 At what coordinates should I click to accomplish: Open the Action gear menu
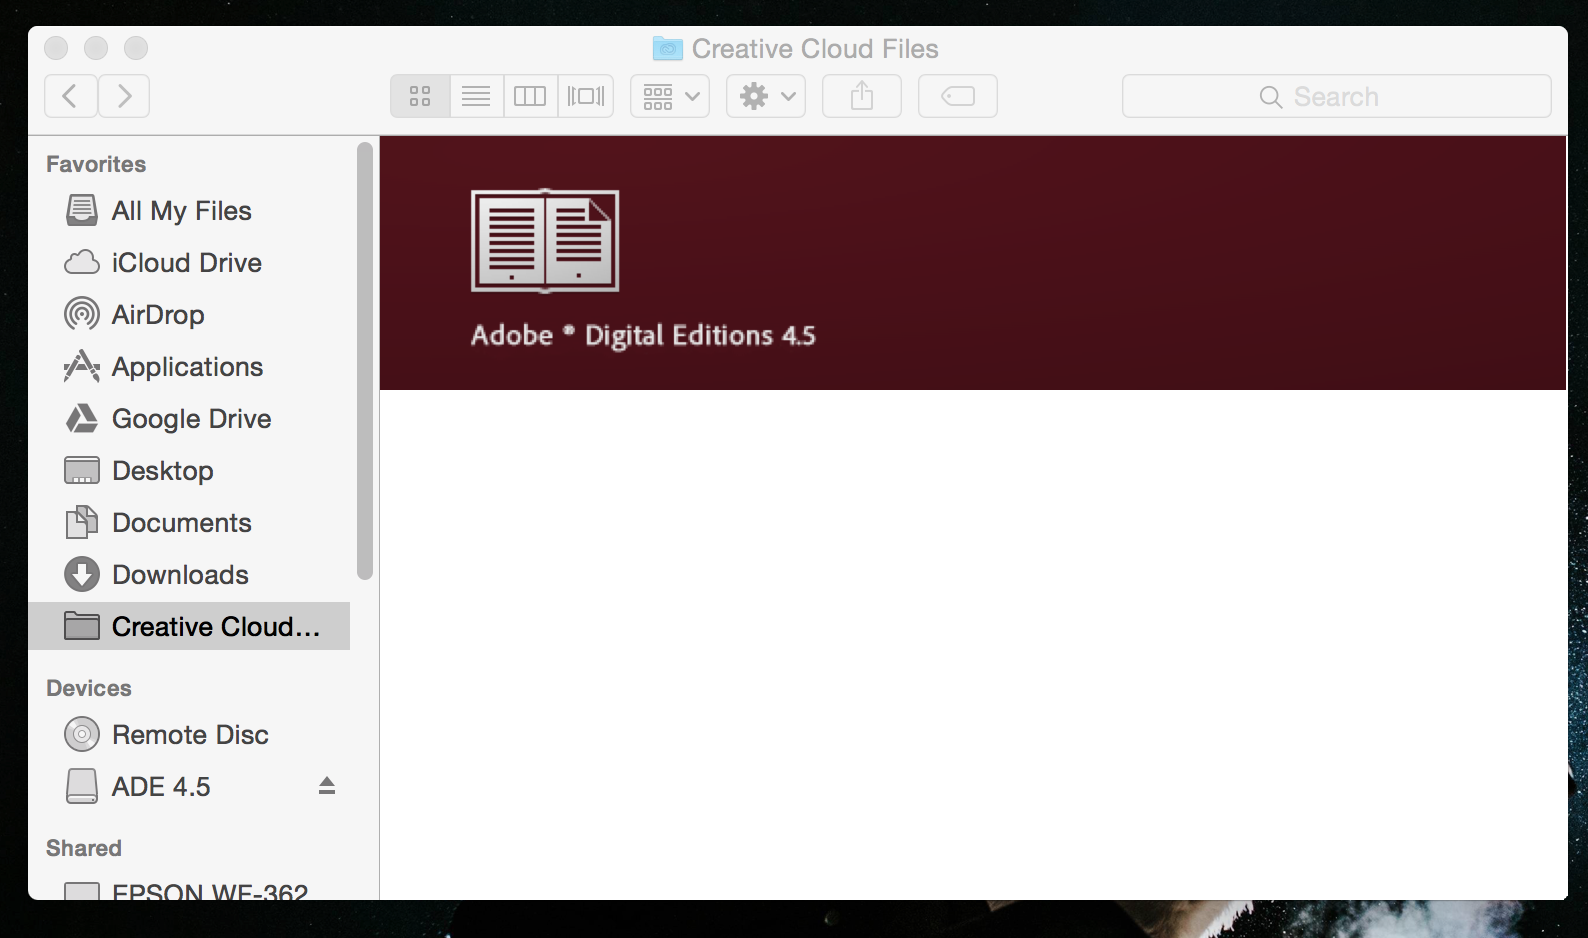[x=766, y=96]
